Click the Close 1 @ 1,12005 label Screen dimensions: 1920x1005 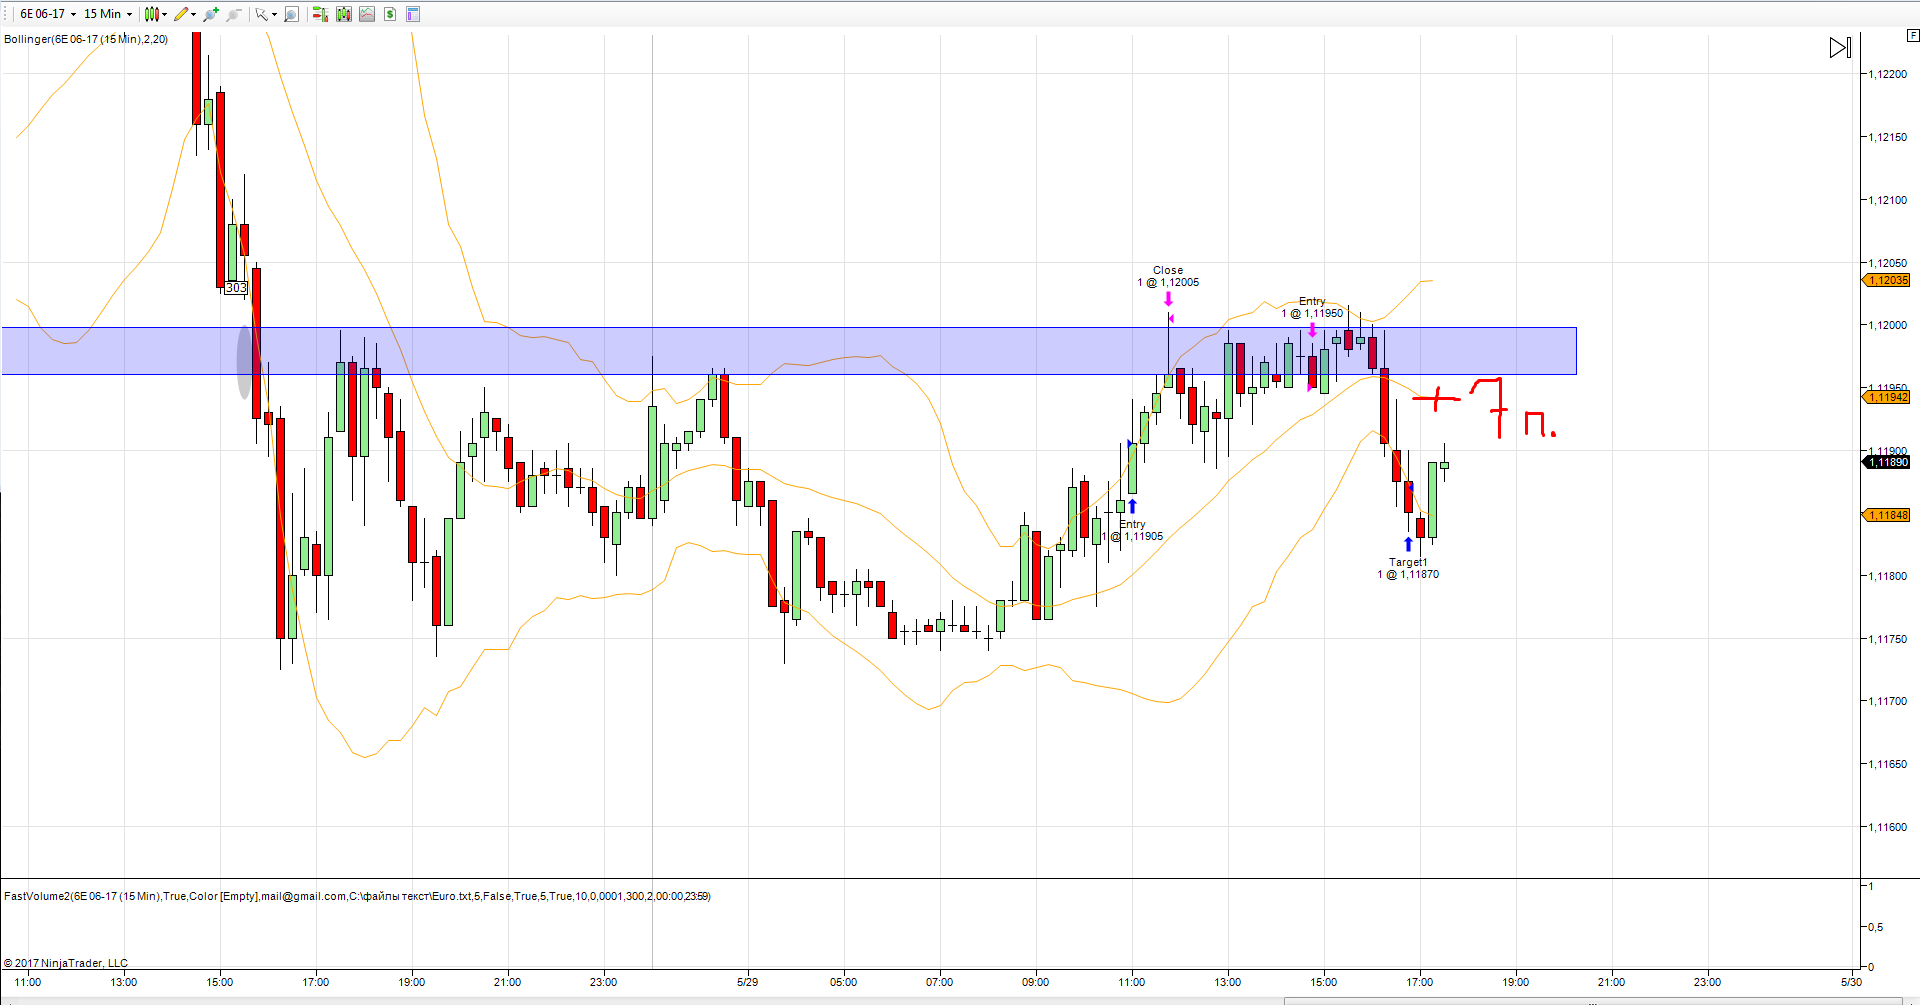1168,276
